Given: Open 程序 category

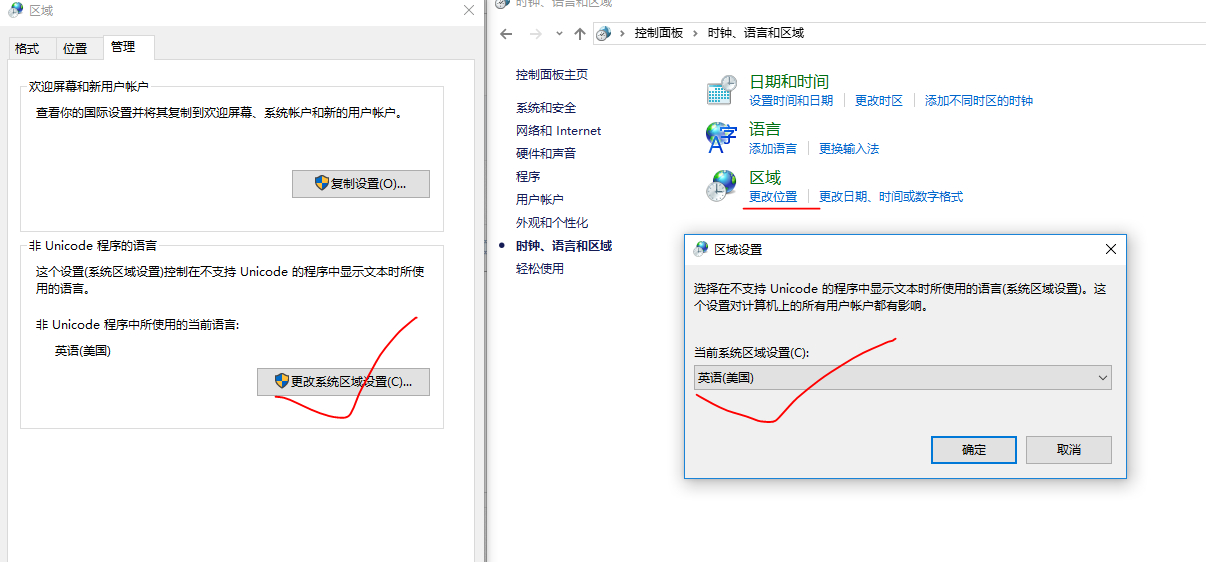Looking at the screenshot, I should (x=528, y=177).
